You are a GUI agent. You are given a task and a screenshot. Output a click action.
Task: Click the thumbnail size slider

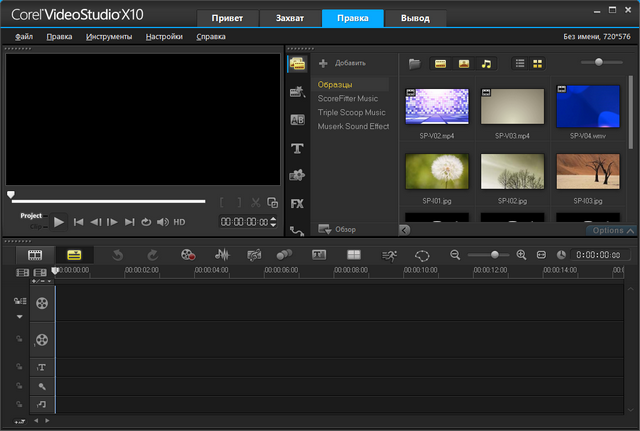click(x=598, y=63)
